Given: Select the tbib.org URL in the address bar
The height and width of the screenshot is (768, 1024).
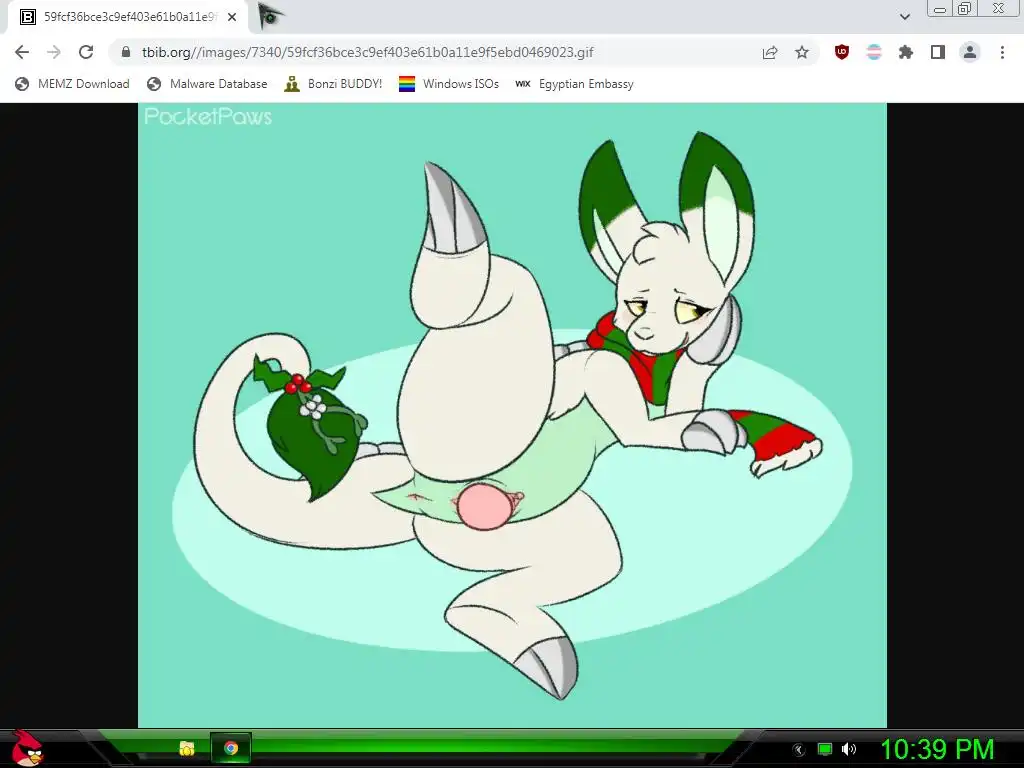Looking at the screenshot, I should [x=367, y=52].
